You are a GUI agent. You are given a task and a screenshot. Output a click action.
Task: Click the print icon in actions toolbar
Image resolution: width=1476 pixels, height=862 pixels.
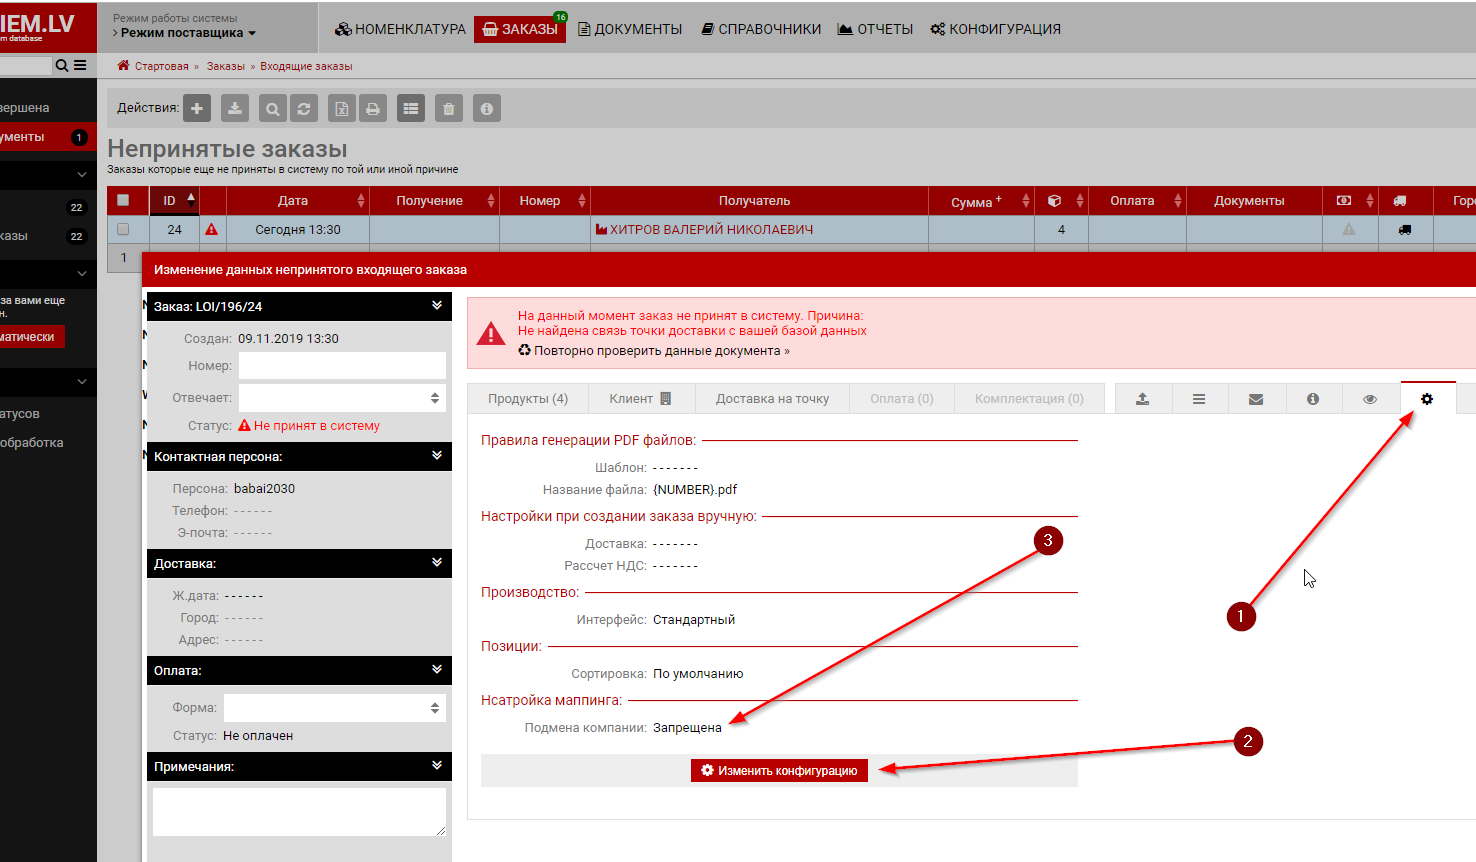[373, 109]
